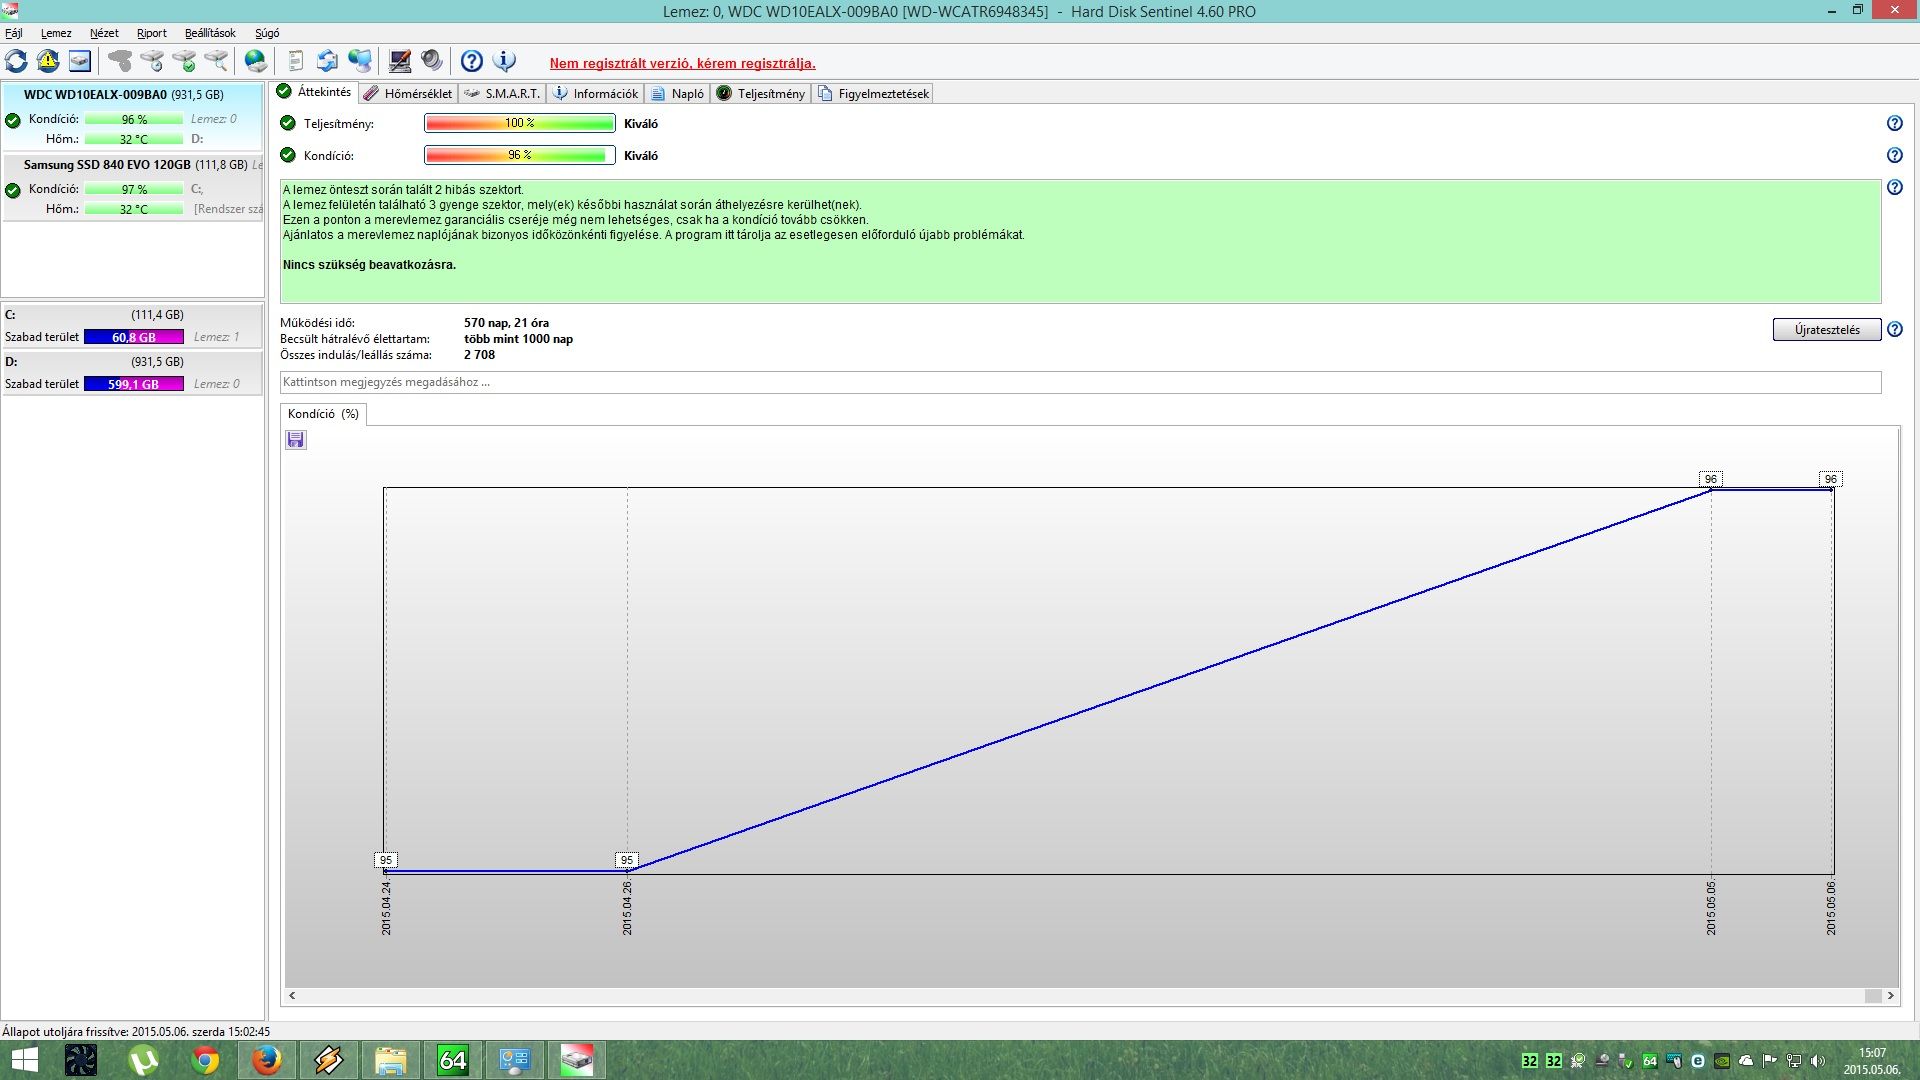Click the blue question mark help toolbar icon
Viewport: 1920px width, 1080px height.
point(472,61)
